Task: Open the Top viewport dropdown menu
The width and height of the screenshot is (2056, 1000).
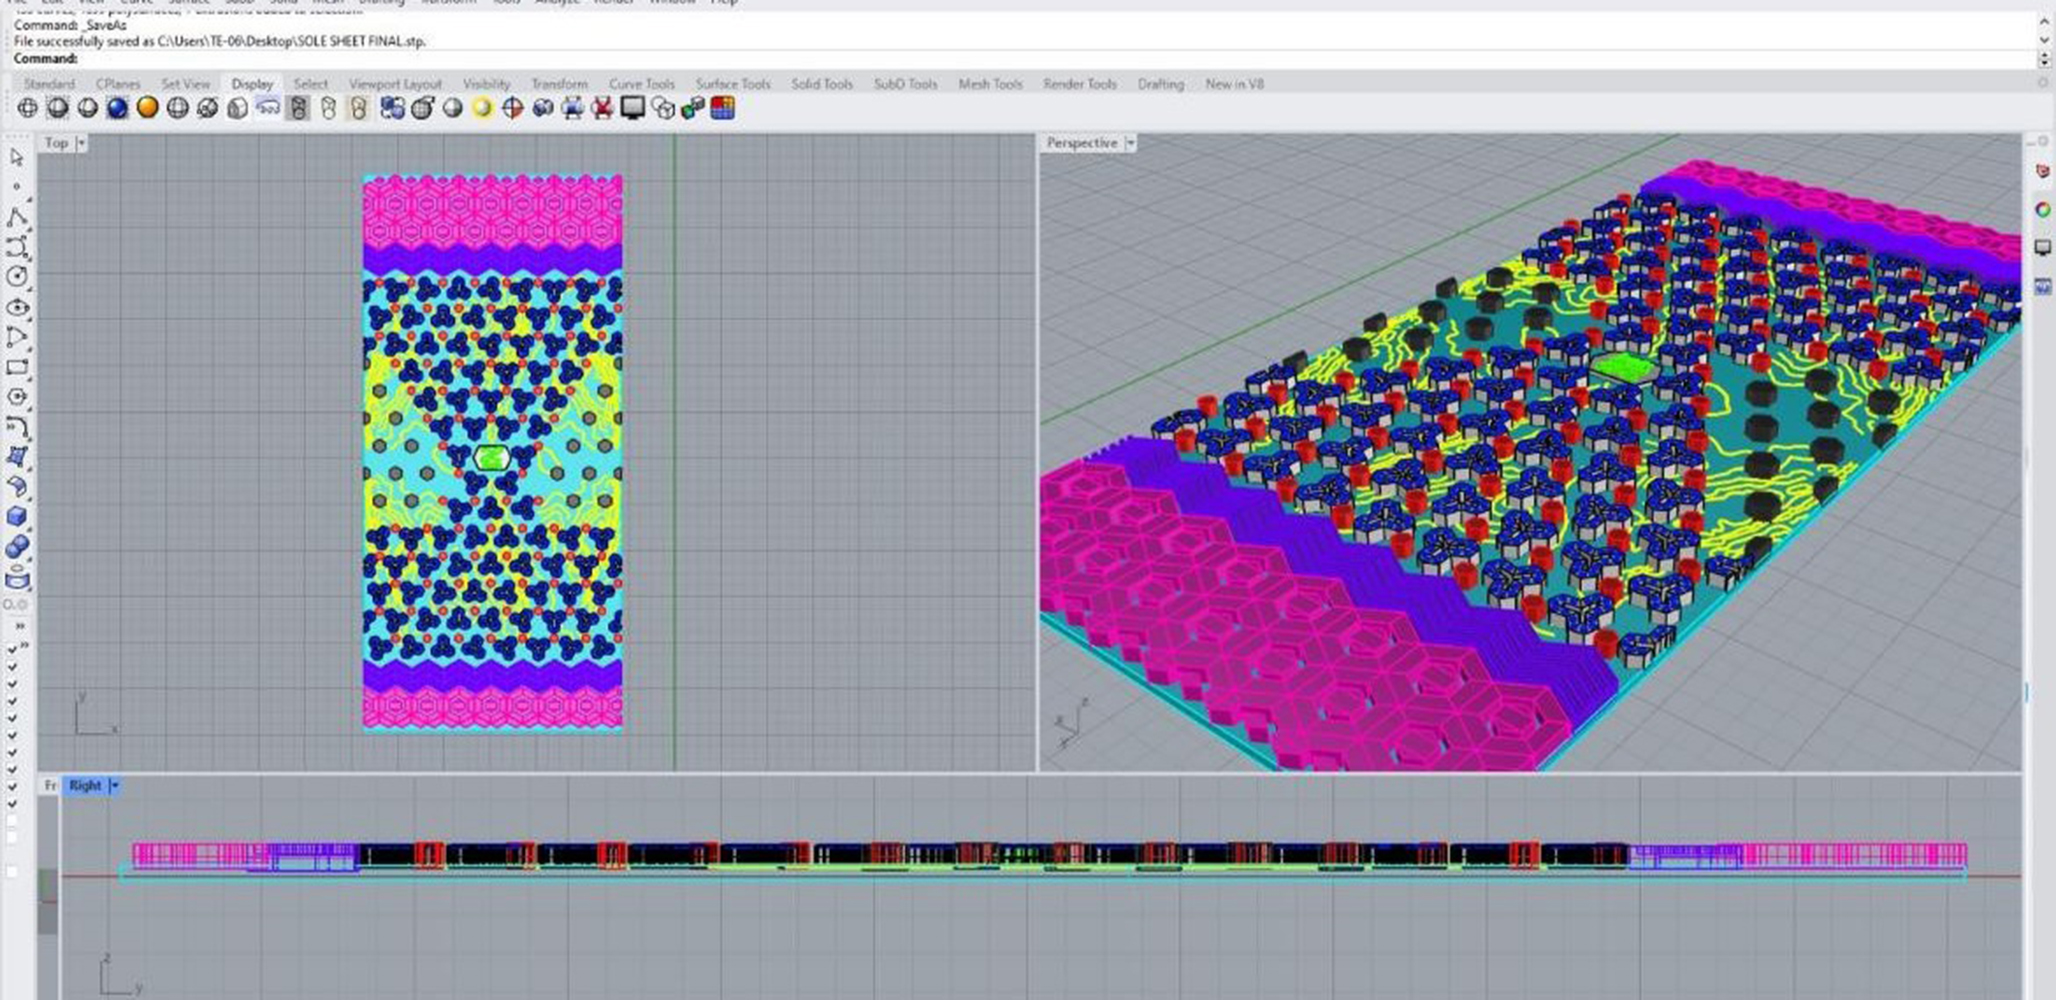Action: coord(81,144)
